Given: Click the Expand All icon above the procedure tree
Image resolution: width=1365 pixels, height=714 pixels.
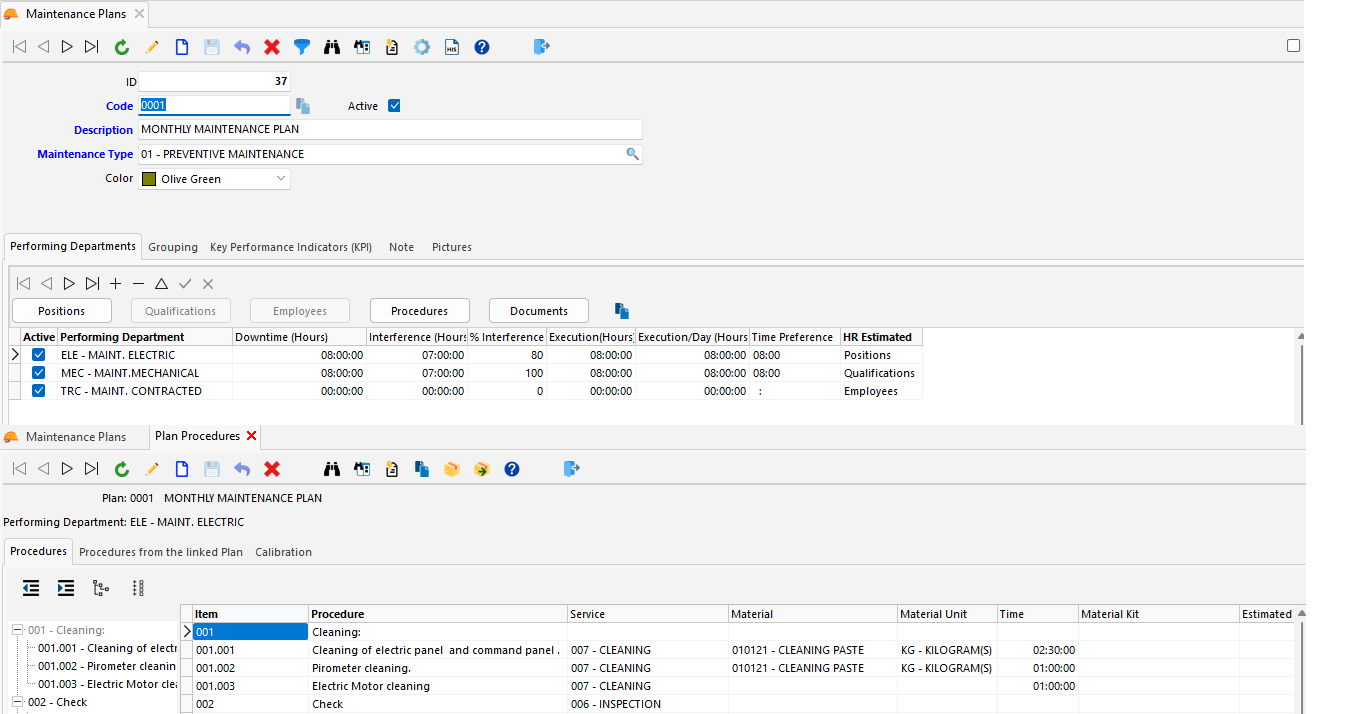Looking at the screenshot, I should (30, 588).
